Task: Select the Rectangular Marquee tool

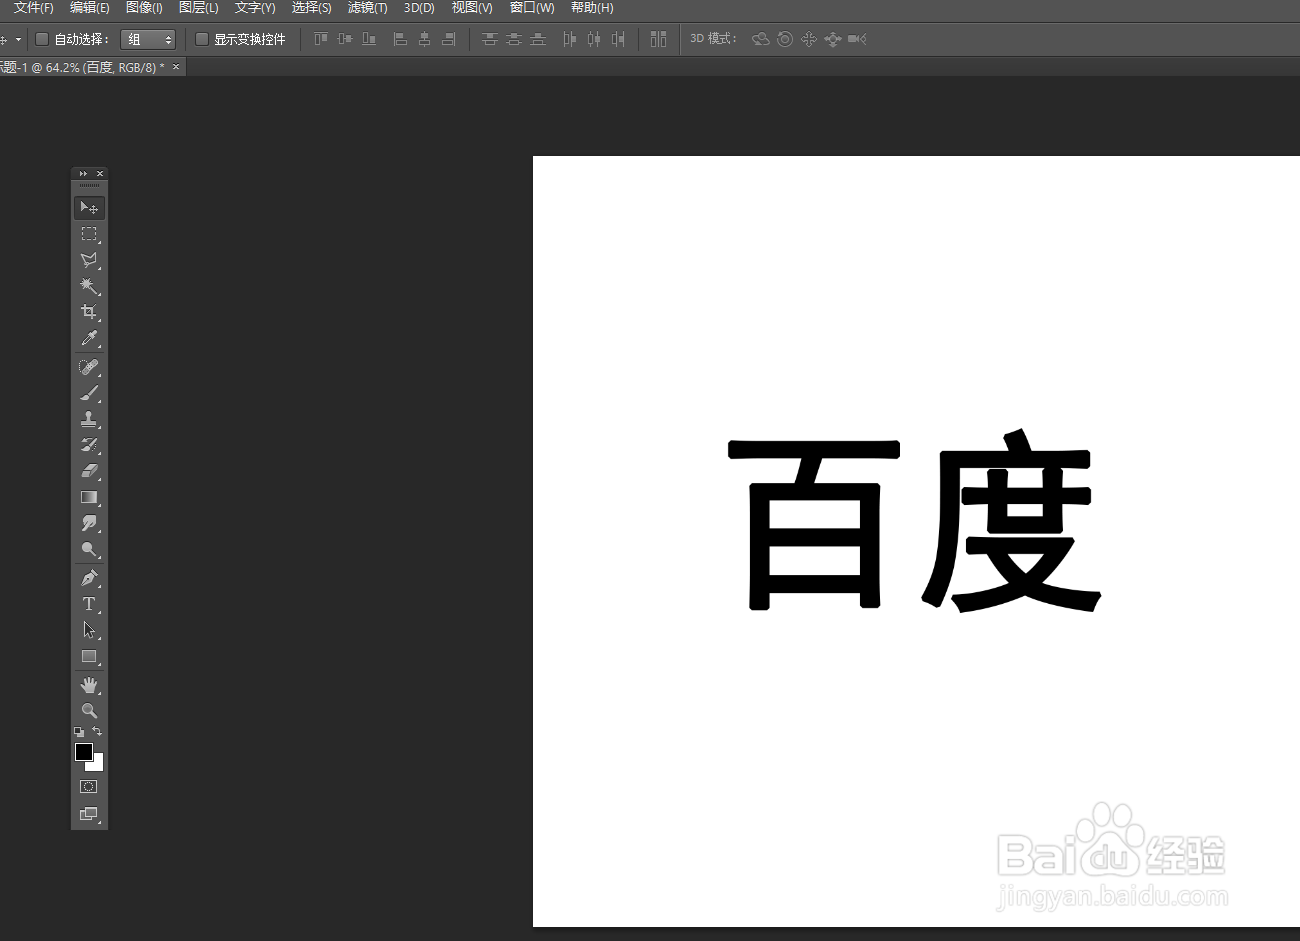Action: coord(90,234)
